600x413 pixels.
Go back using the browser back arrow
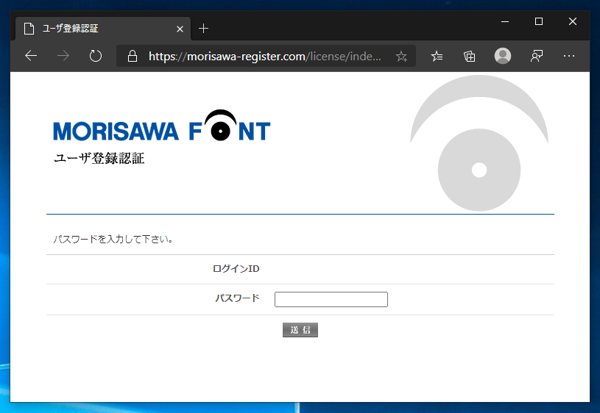31,56
